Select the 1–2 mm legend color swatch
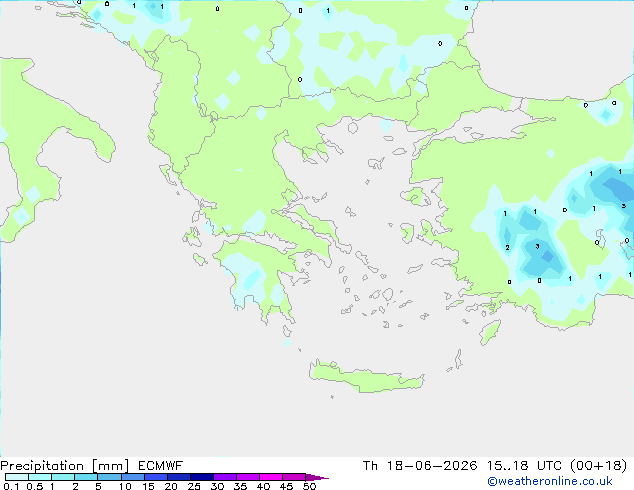 pos(63,477)
